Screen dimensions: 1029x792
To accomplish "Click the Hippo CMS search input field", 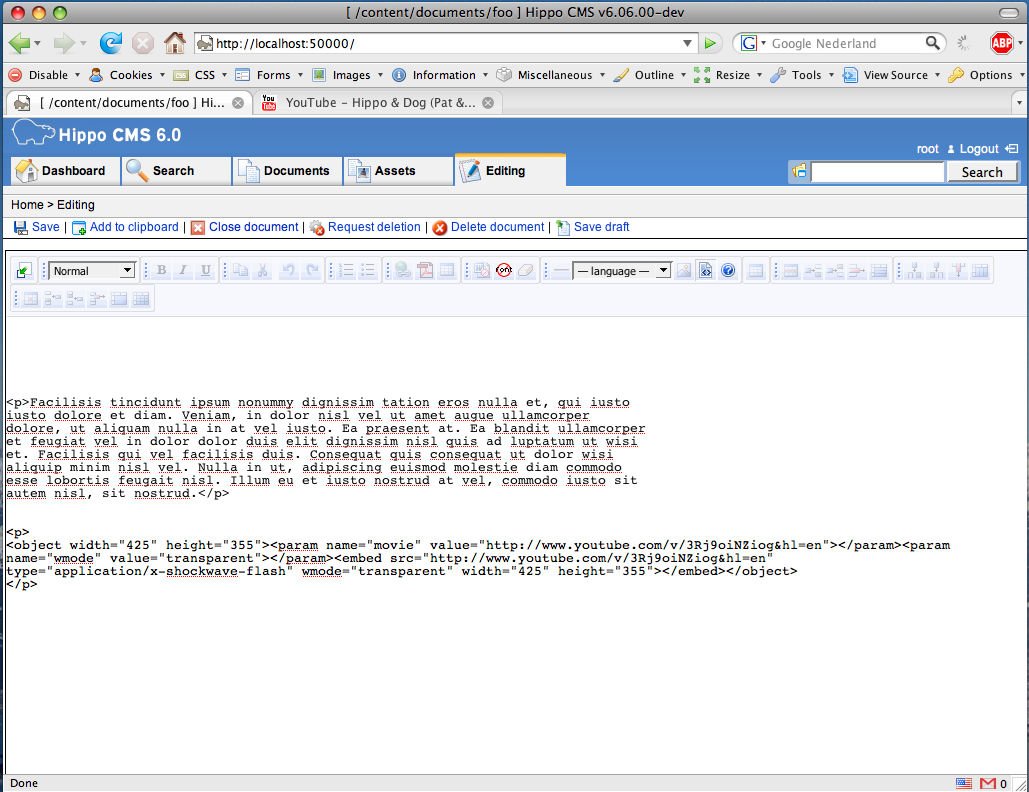I will pyautogui.click(x=877, y=172).
